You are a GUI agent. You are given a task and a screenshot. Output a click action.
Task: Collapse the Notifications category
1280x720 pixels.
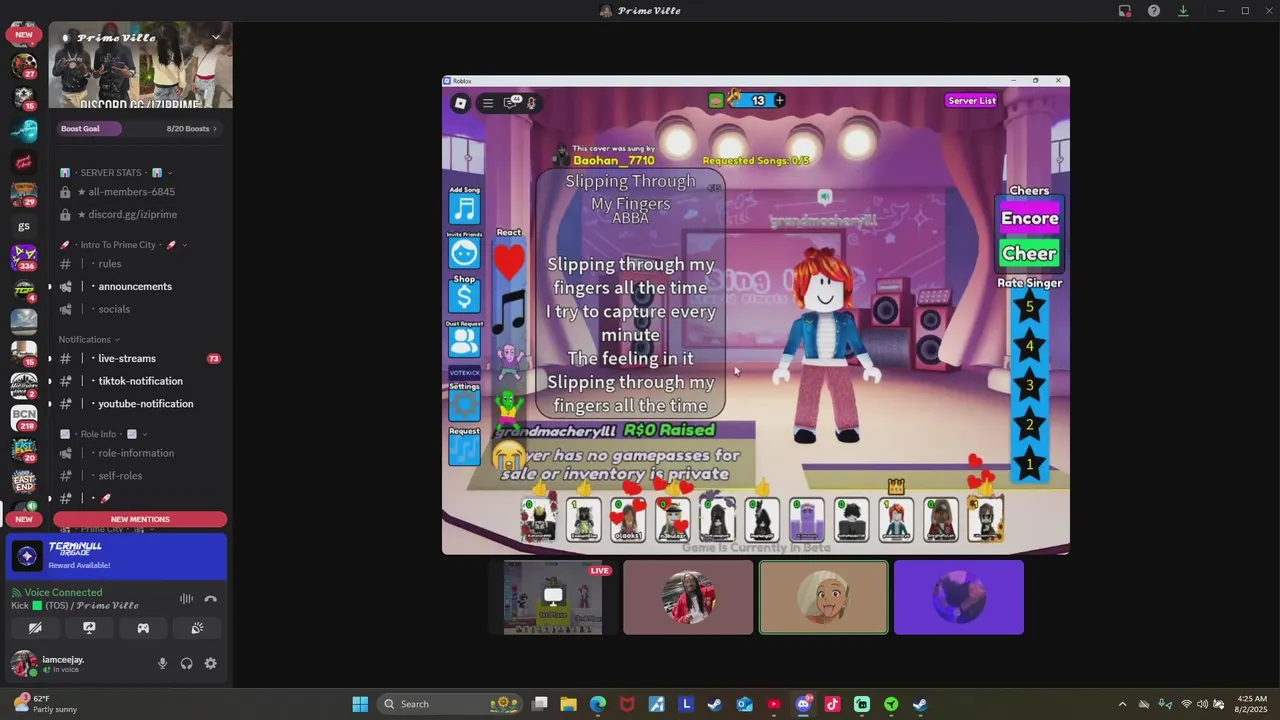click(x=89, y=340)
